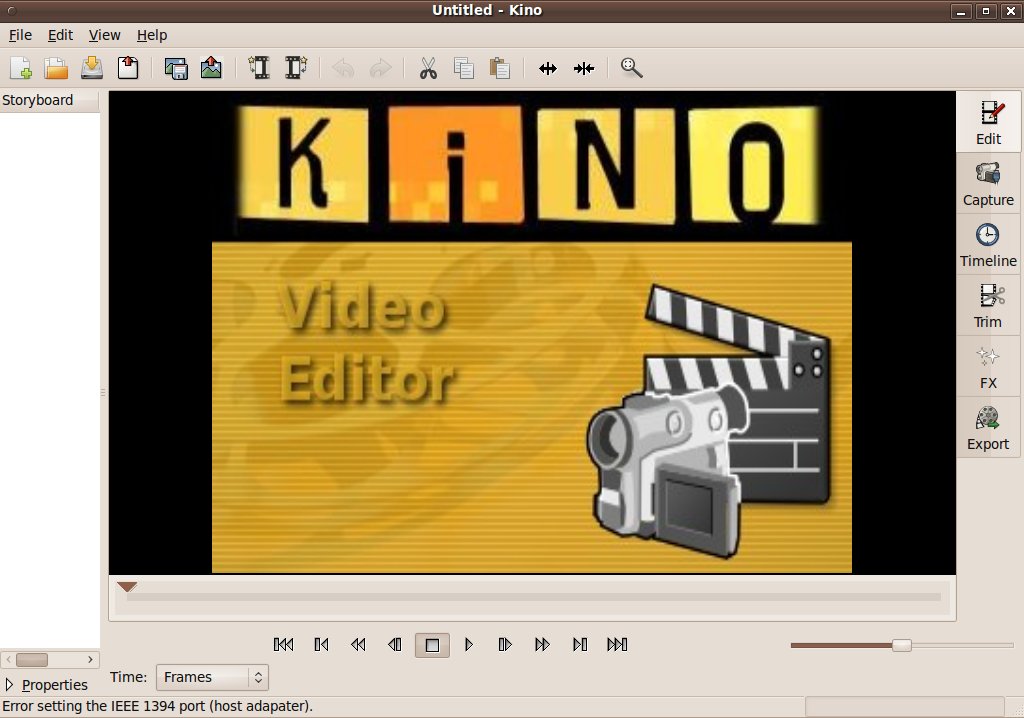The image size is (1024, 718).
Task: Open the Timeline view
Action: 988,244
